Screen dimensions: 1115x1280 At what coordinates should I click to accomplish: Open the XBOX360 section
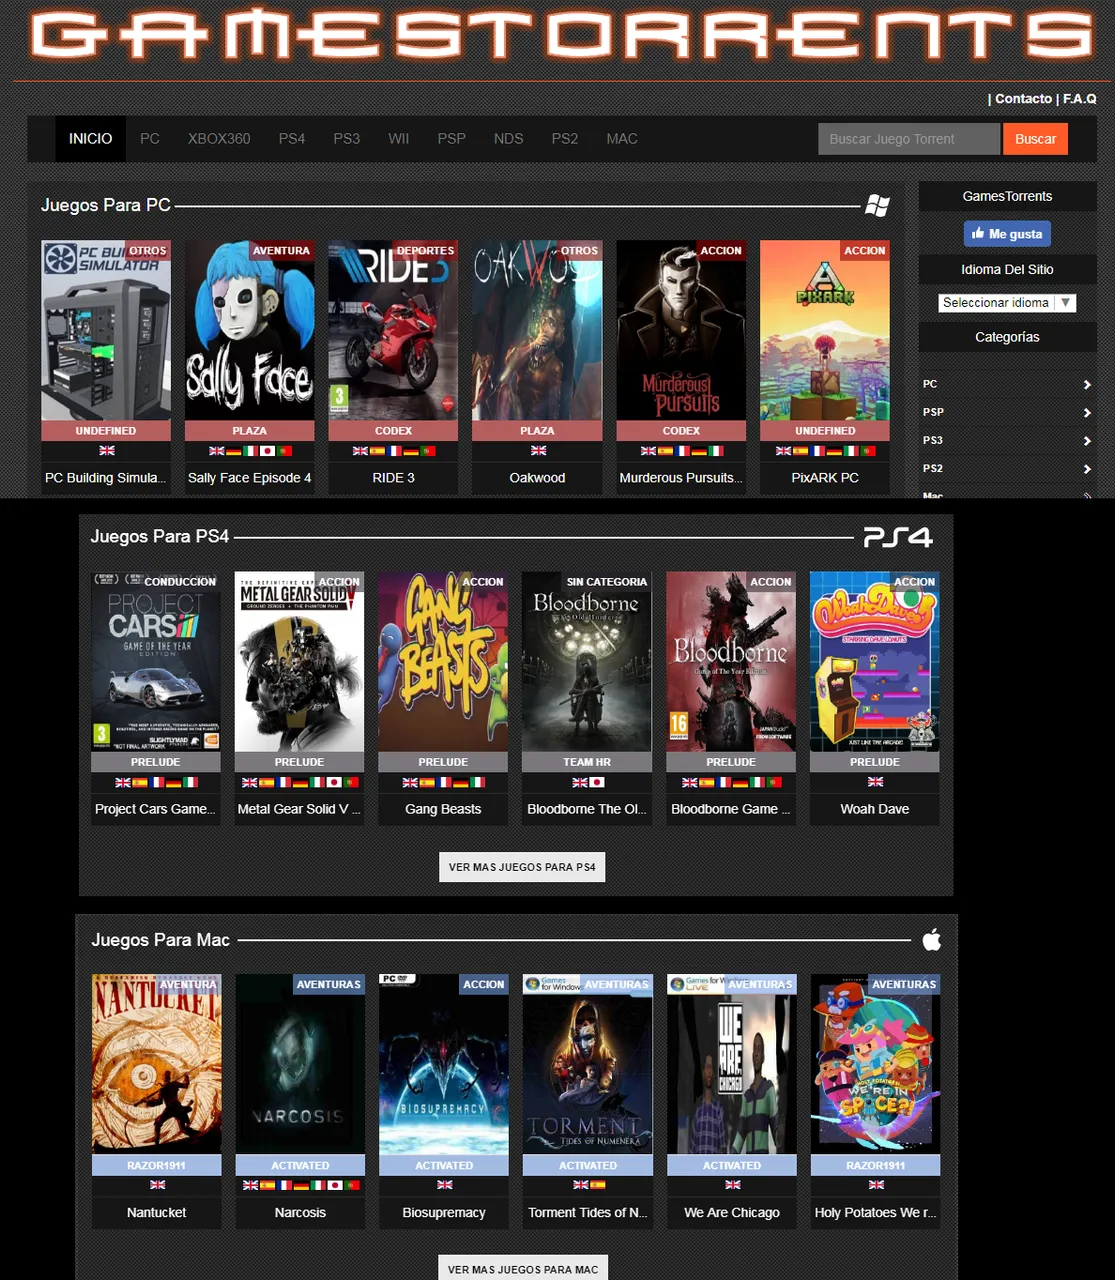click(219, 139)
